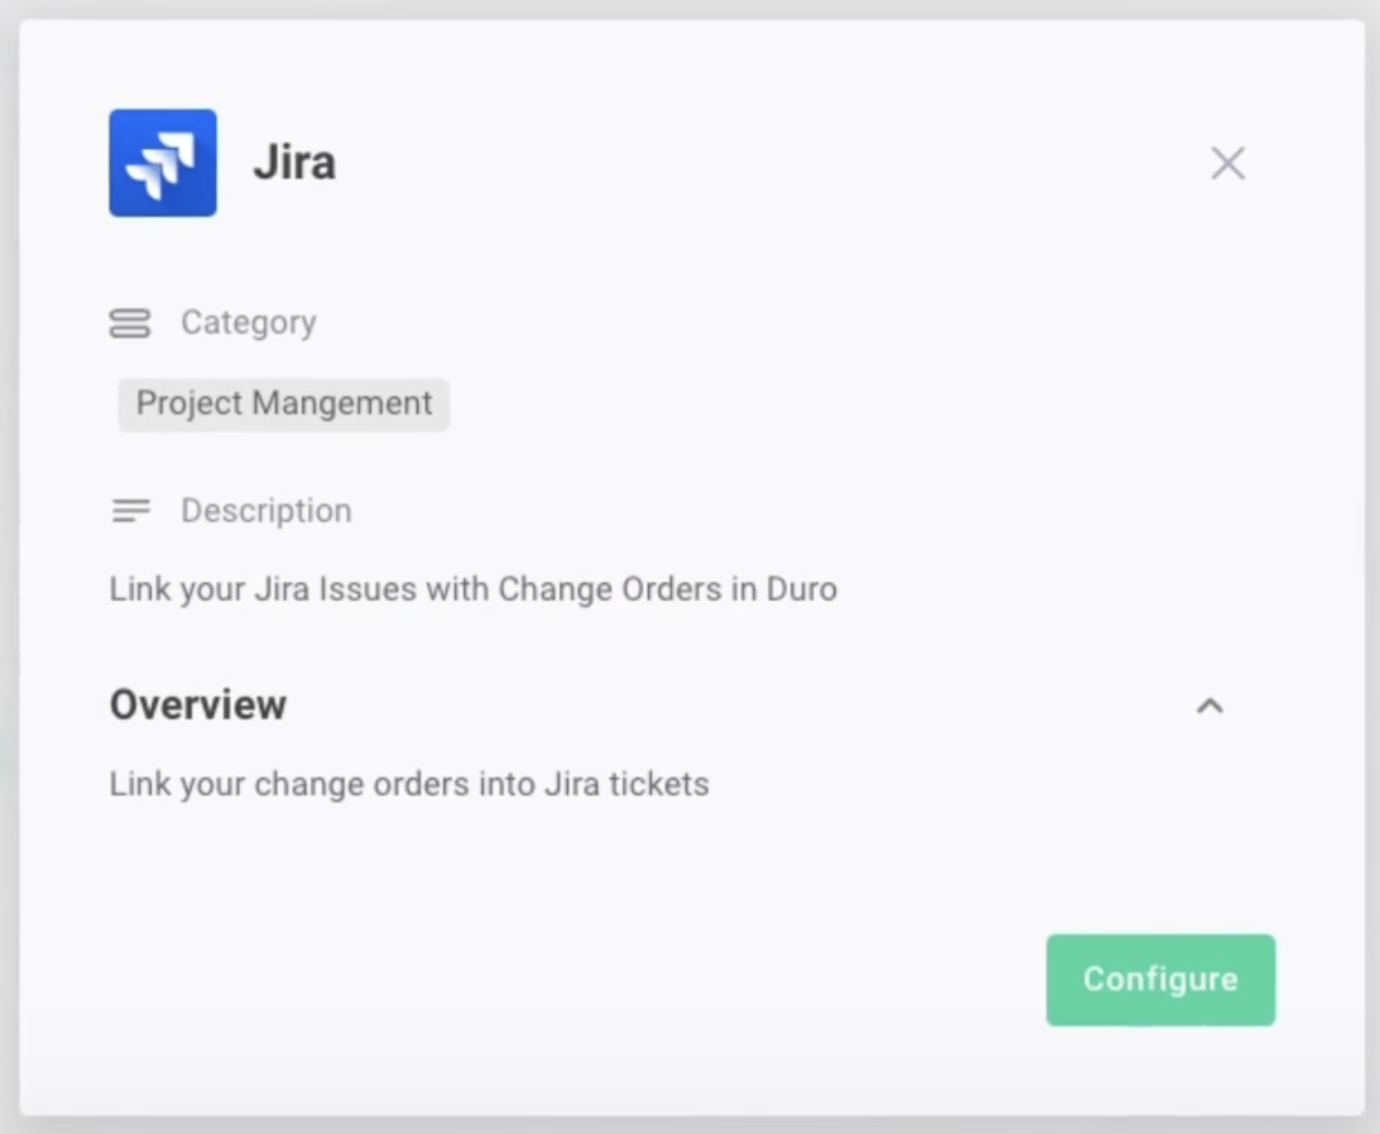
Task: Click the Description lines icon
Action: point(130,511)
